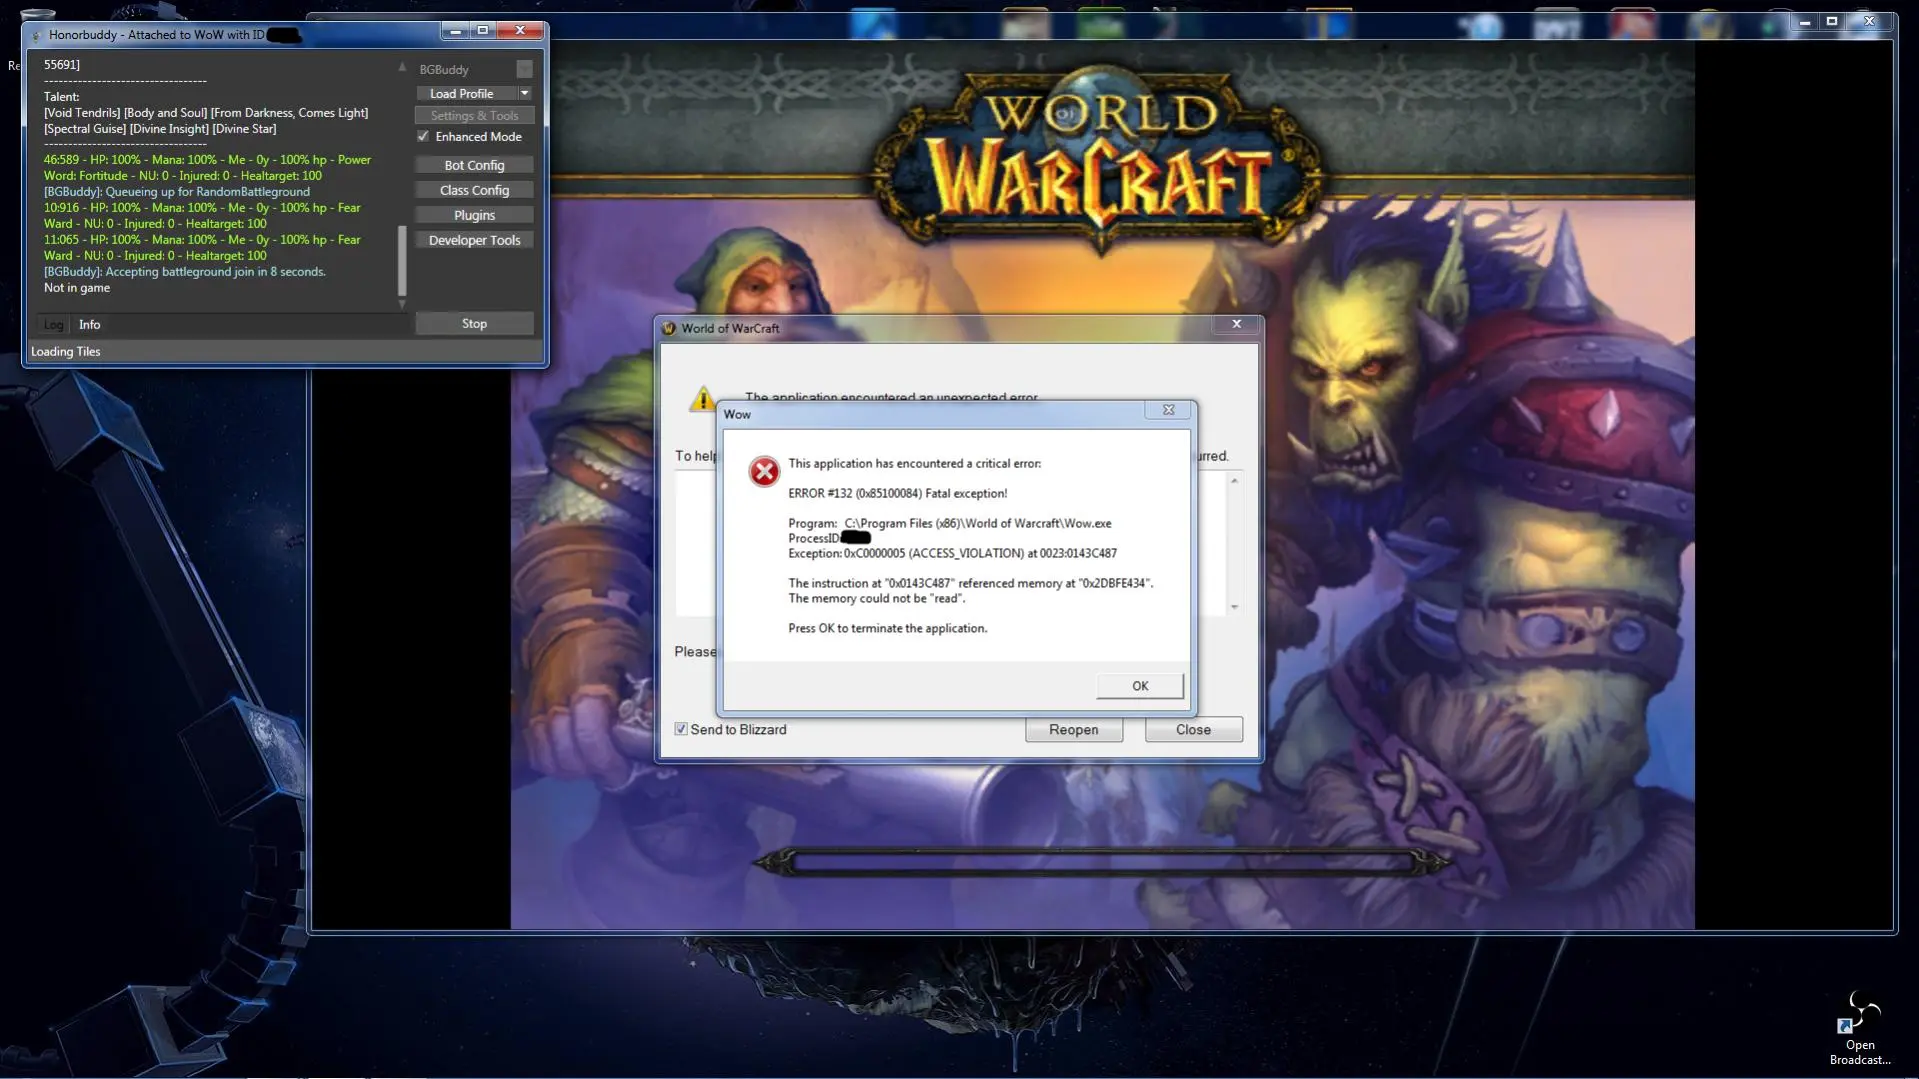Image resolution: width=1919 pixels, height=1079 pixels.
Task: Click the 'ERROR #132 (0x85100084) Fatal exception!' text
Action: coord(898,493)
